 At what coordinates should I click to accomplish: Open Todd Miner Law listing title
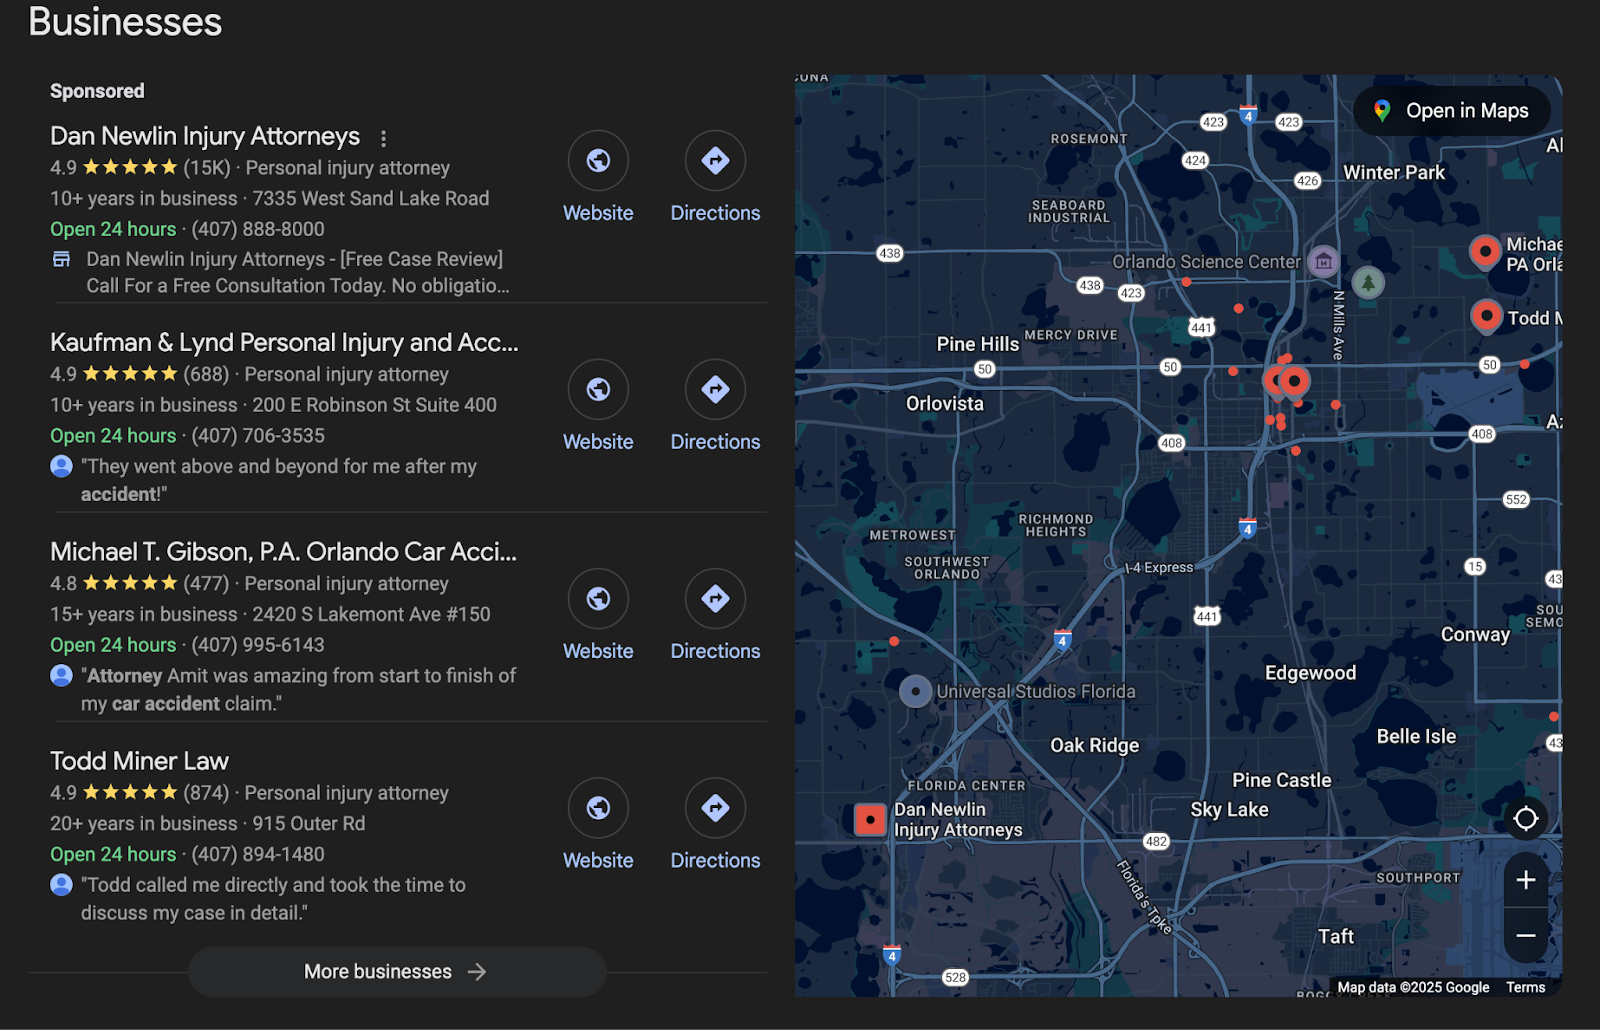click(139, 761)
